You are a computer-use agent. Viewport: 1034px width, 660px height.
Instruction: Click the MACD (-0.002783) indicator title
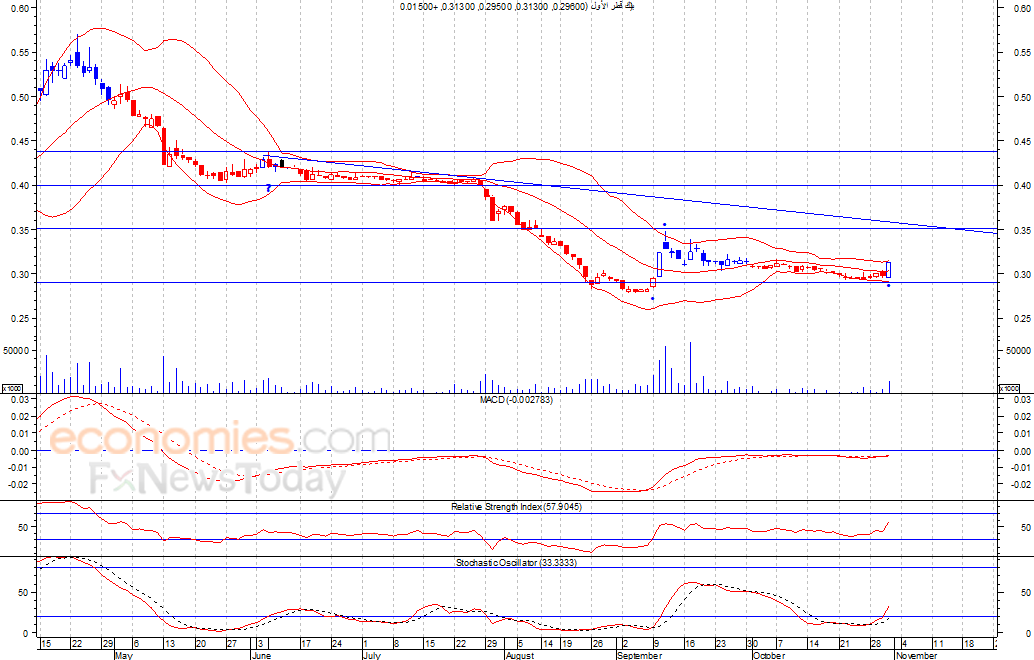pyautogui.click(x=516, y=400)
